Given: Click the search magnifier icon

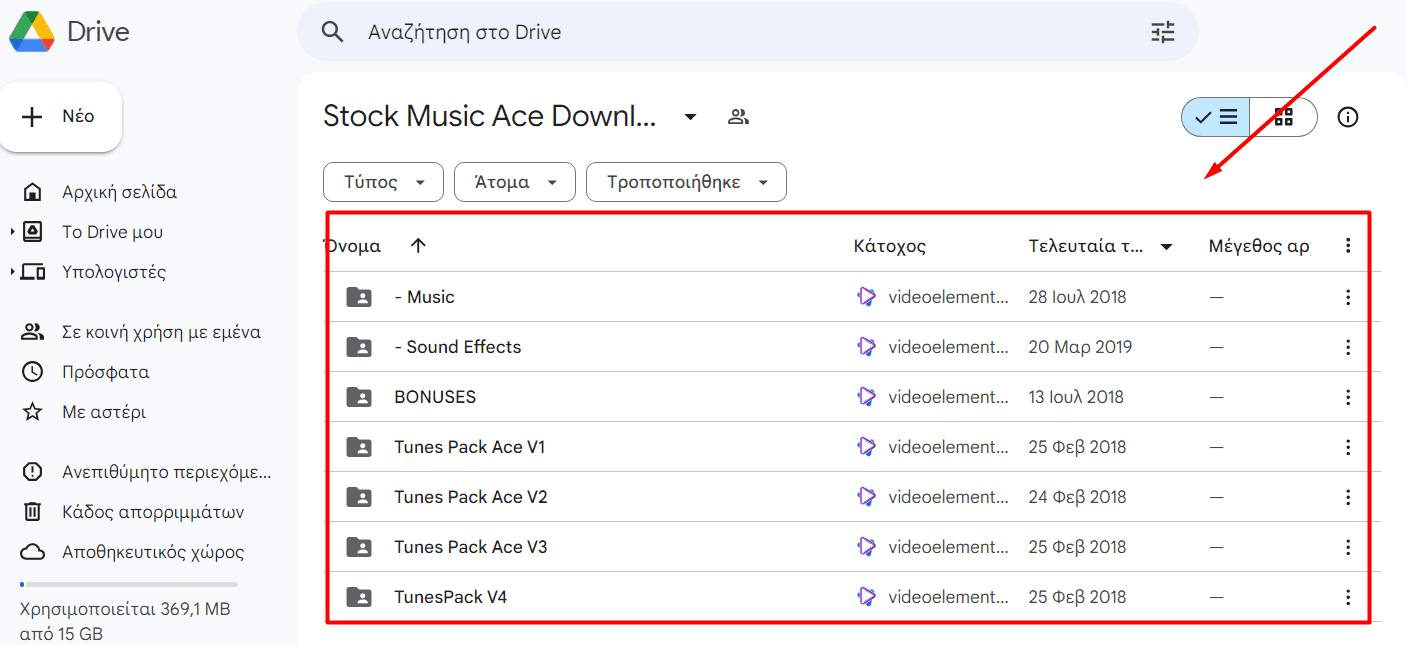Looking at the screenshot, I should click(332, 32).
